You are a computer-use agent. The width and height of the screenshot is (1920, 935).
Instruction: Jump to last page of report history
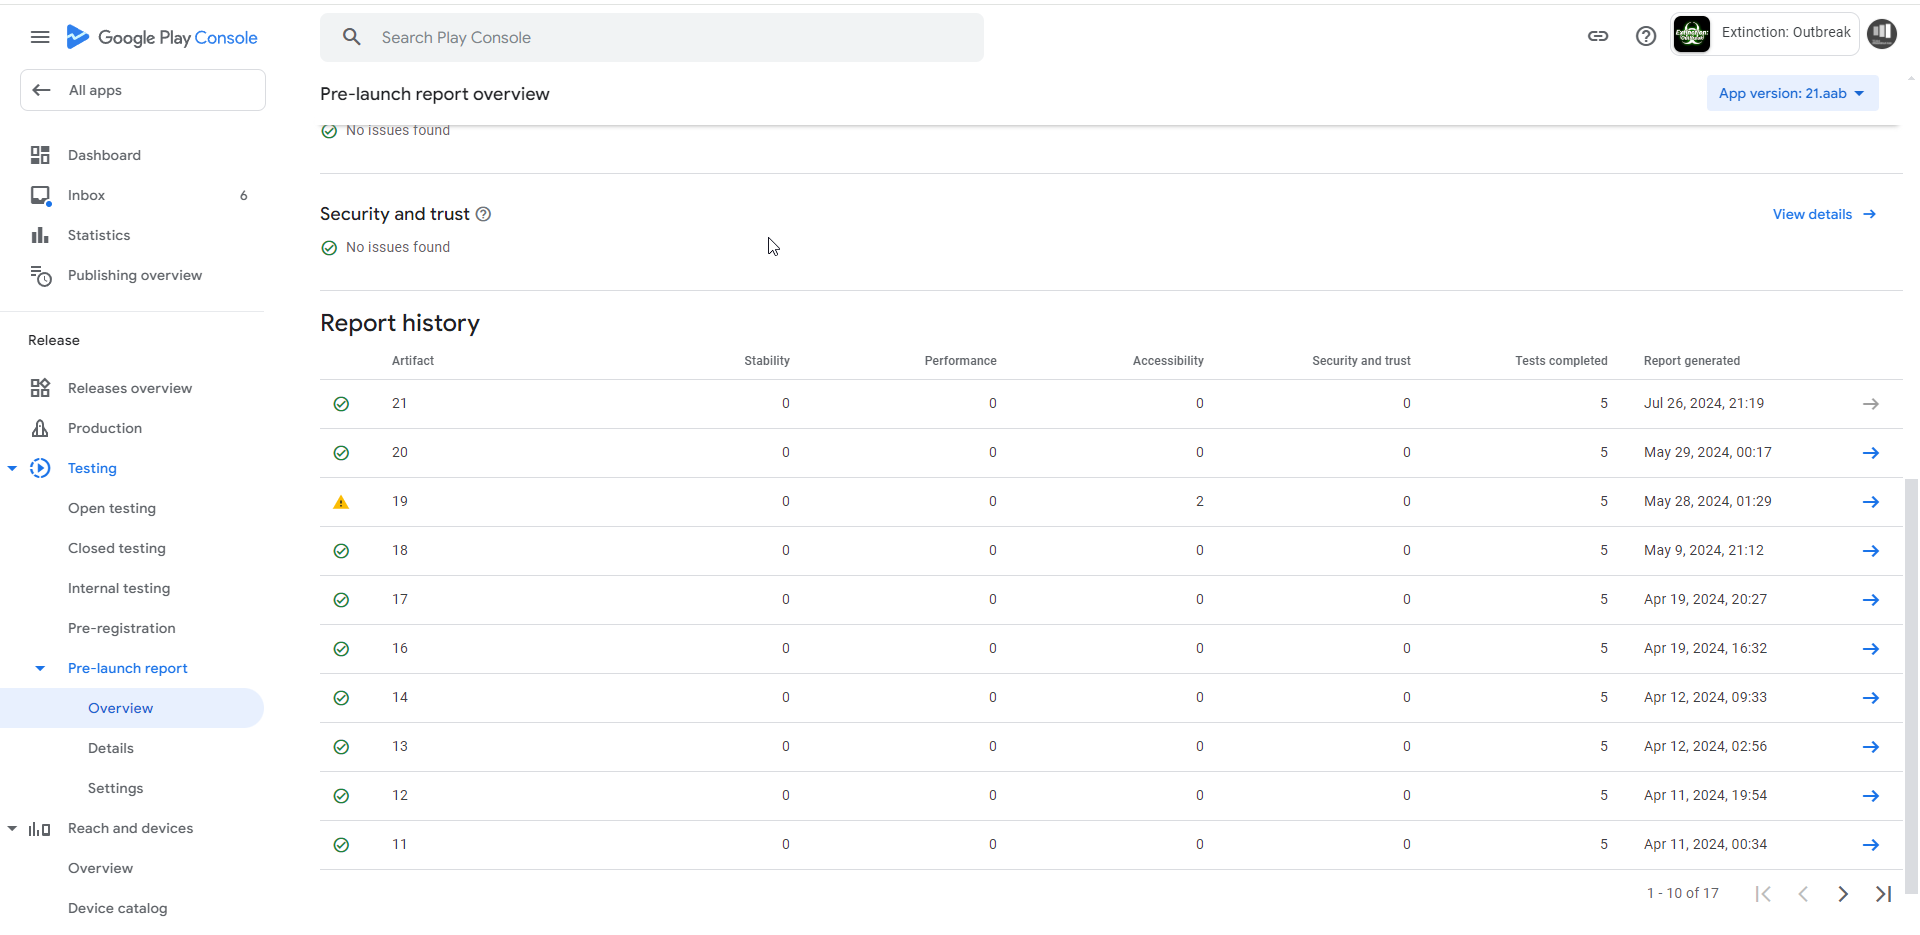(1883, 894)
